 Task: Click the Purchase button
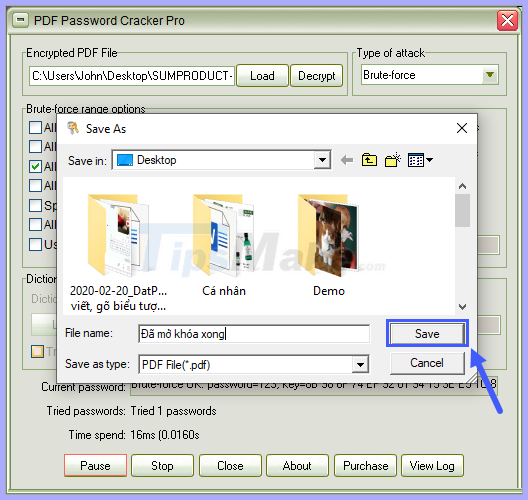click(x=365, y=465)
